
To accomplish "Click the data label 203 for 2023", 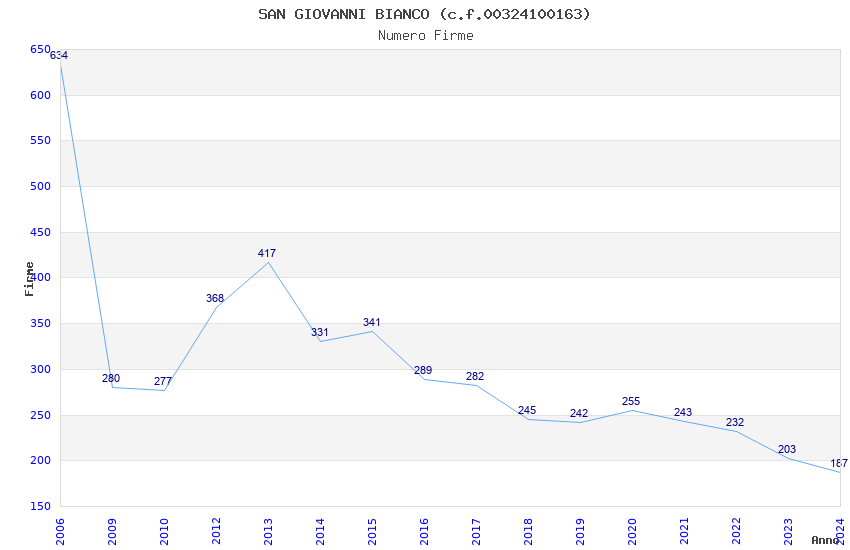I will 787,449.
